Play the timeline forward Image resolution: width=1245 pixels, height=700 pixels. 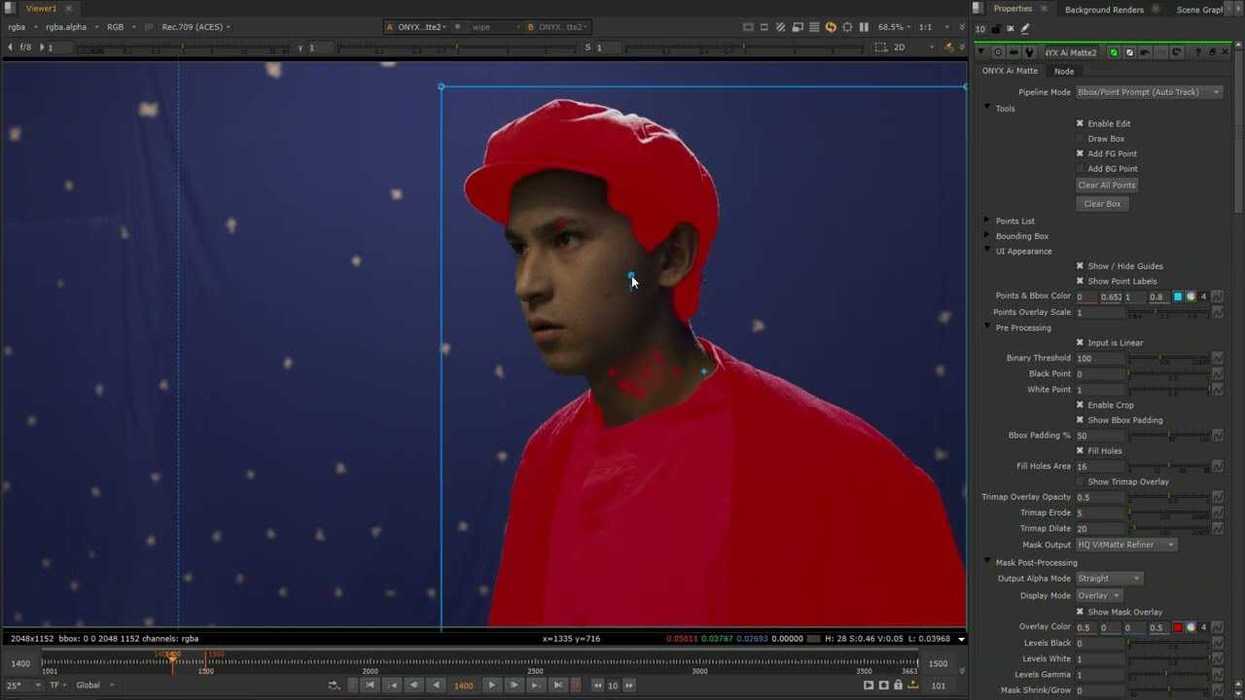tap(491, 685)
